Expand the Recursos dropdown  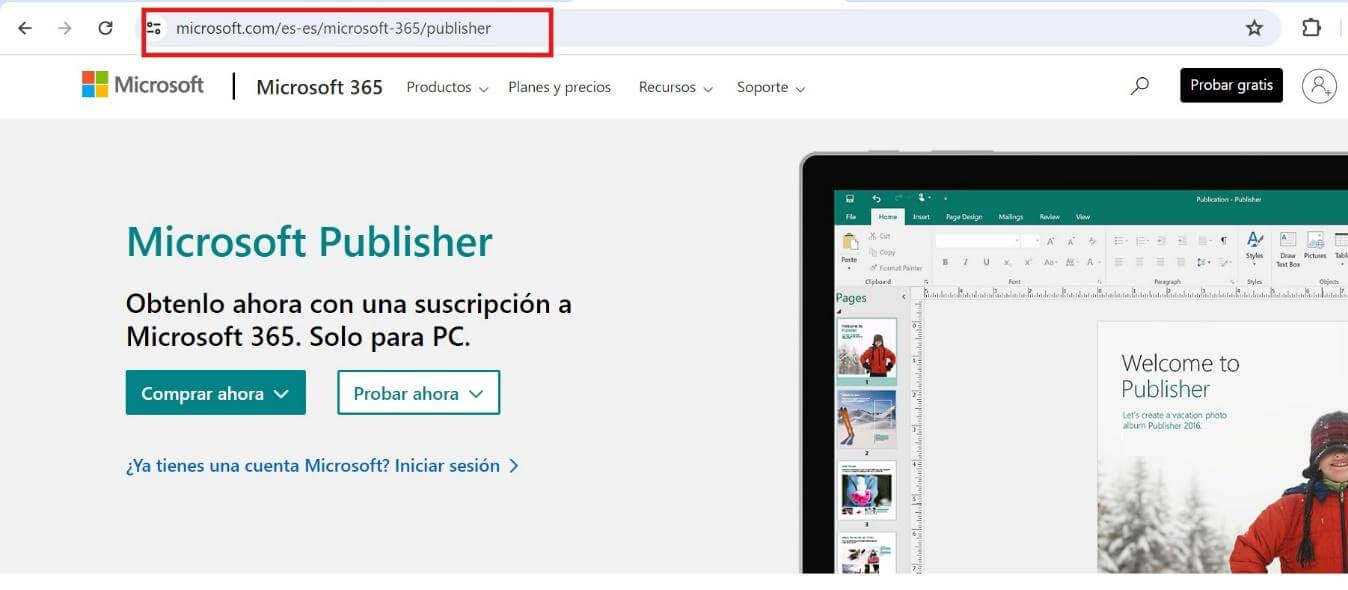tap(676, 87)
